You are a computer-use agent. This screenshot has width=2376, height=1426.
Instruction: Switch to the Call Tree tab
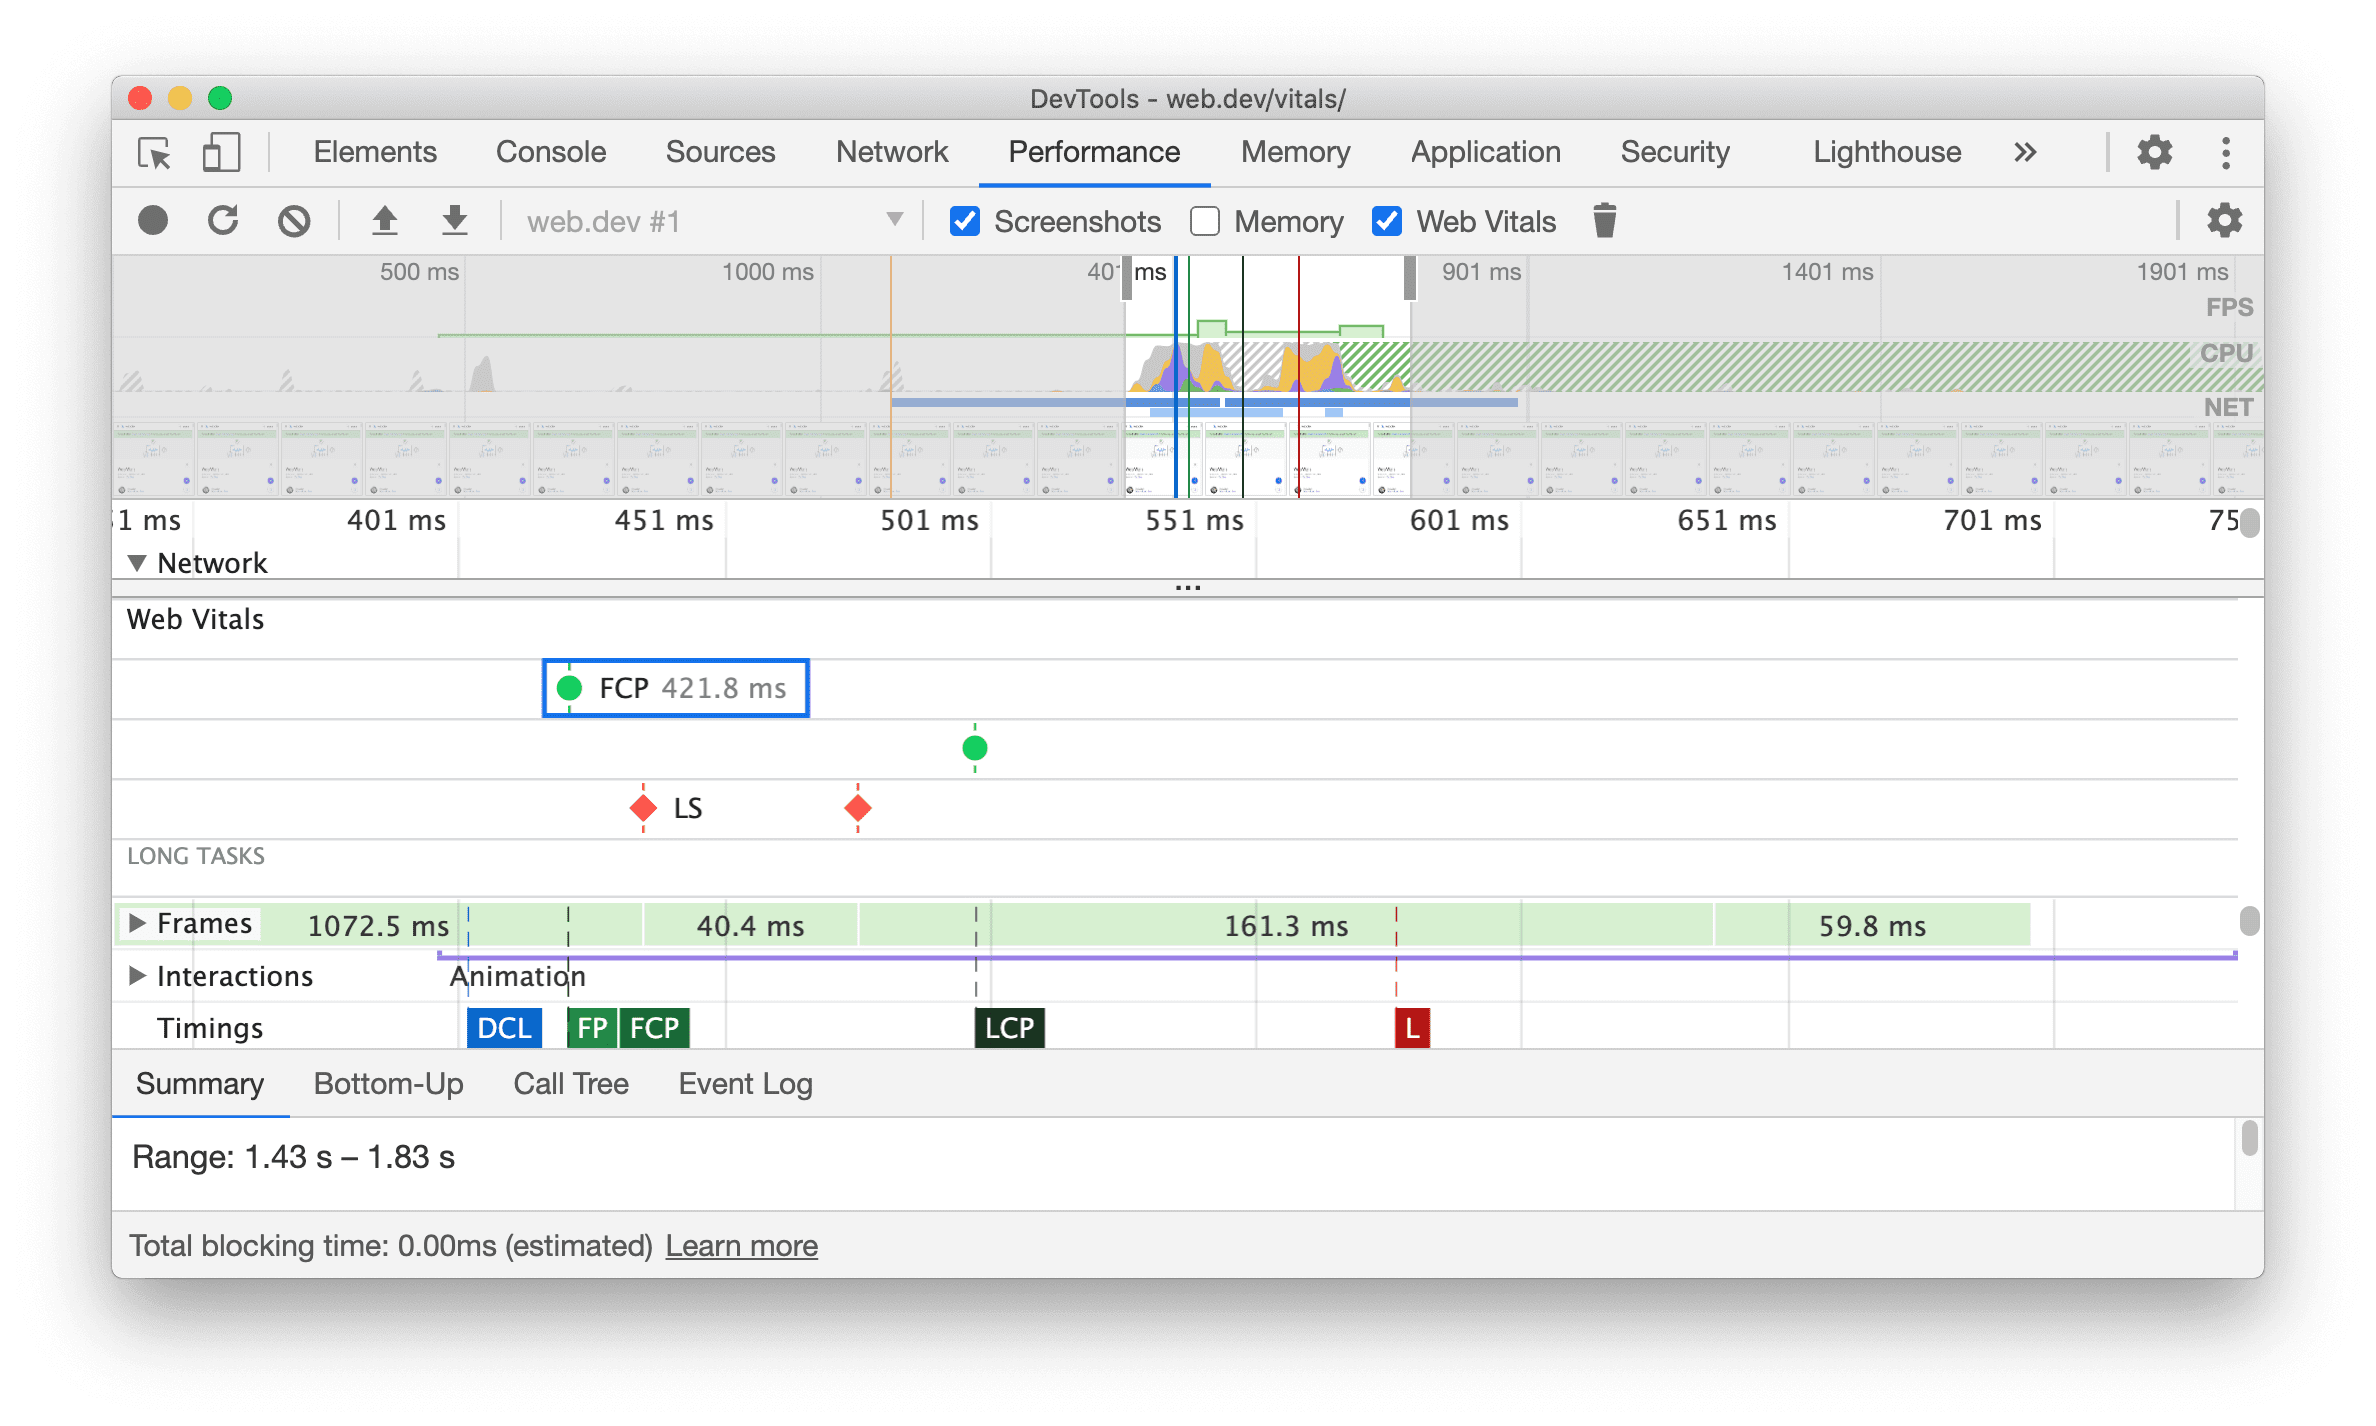pyautogui.click(x=570, y=1085)
